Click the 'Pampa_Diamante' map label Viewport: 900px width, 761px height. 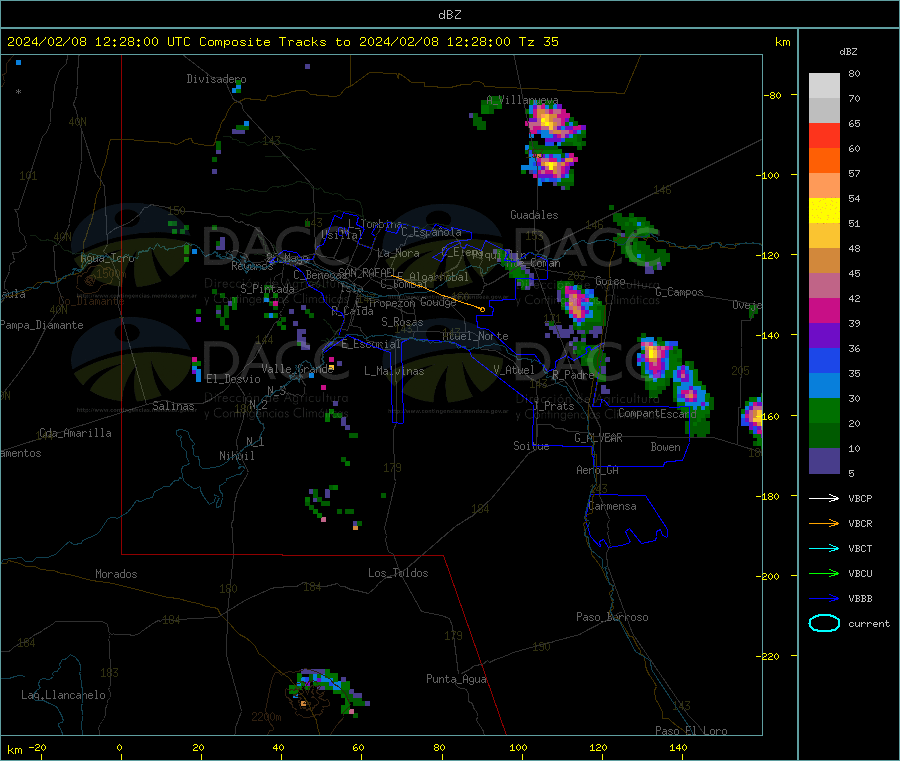tap(41, 325)
